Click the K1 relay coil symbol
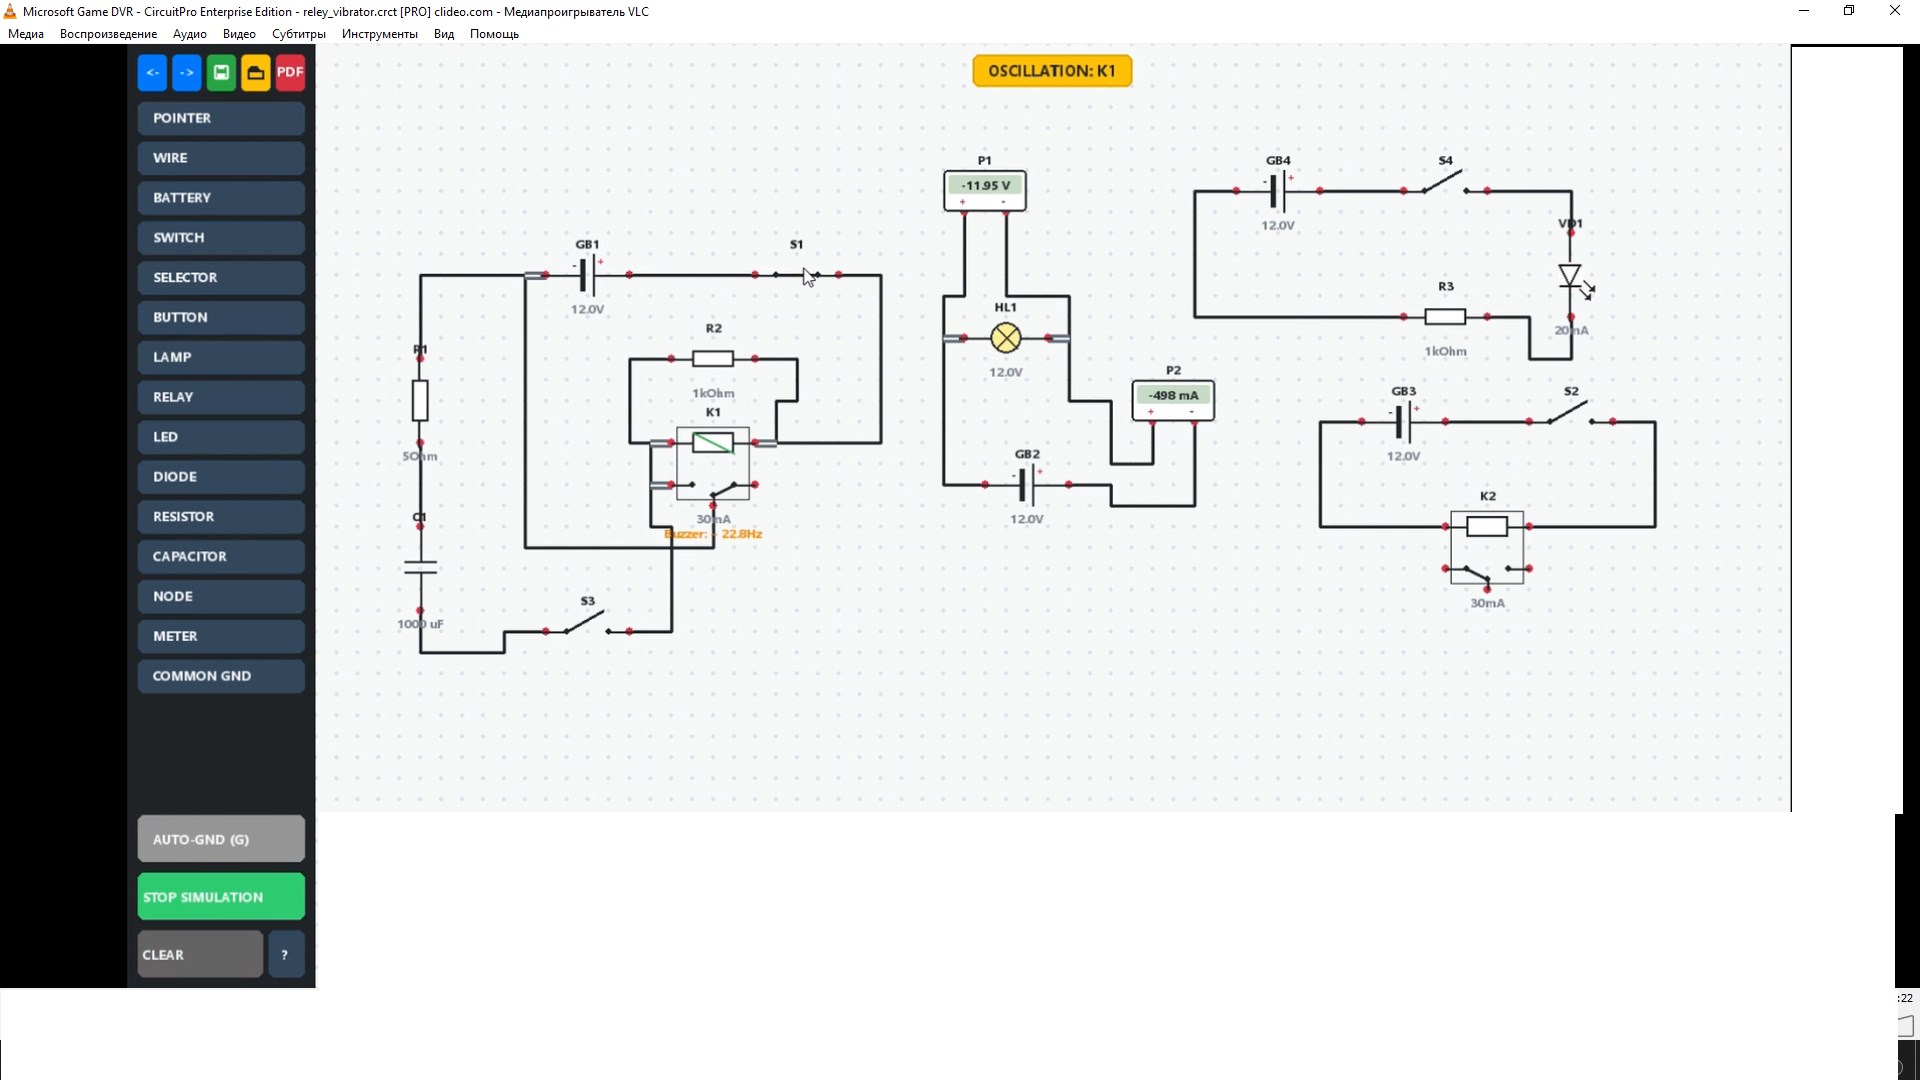The width and height of the screenshot is (1920, 1080). tap(712, 442)
